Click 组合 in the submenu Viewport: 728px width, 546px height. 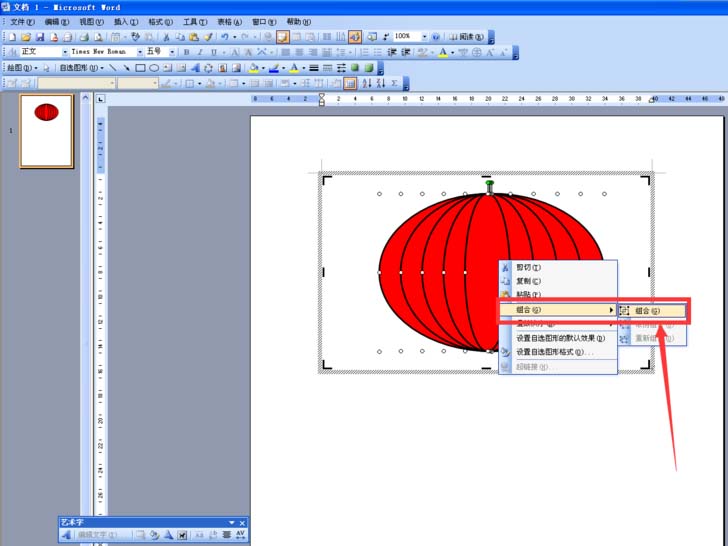coord(652,311)
